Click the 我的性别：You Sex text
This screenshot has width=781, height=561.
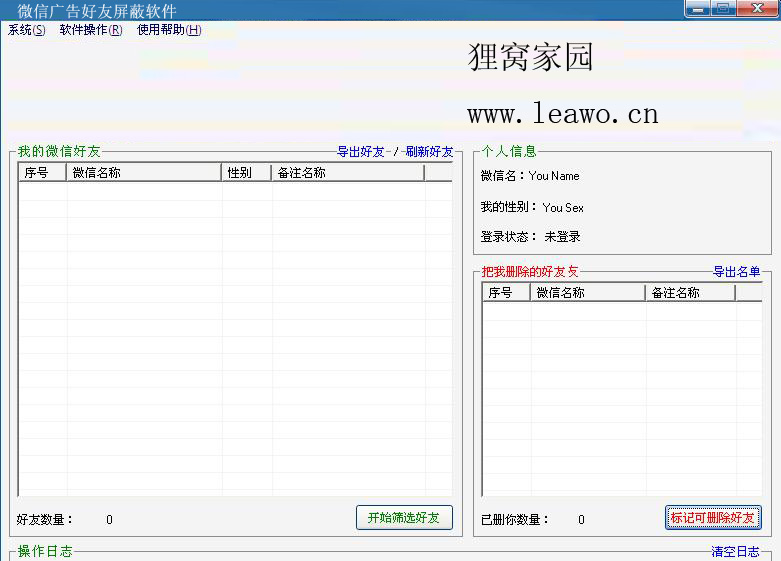coord(532,207)
